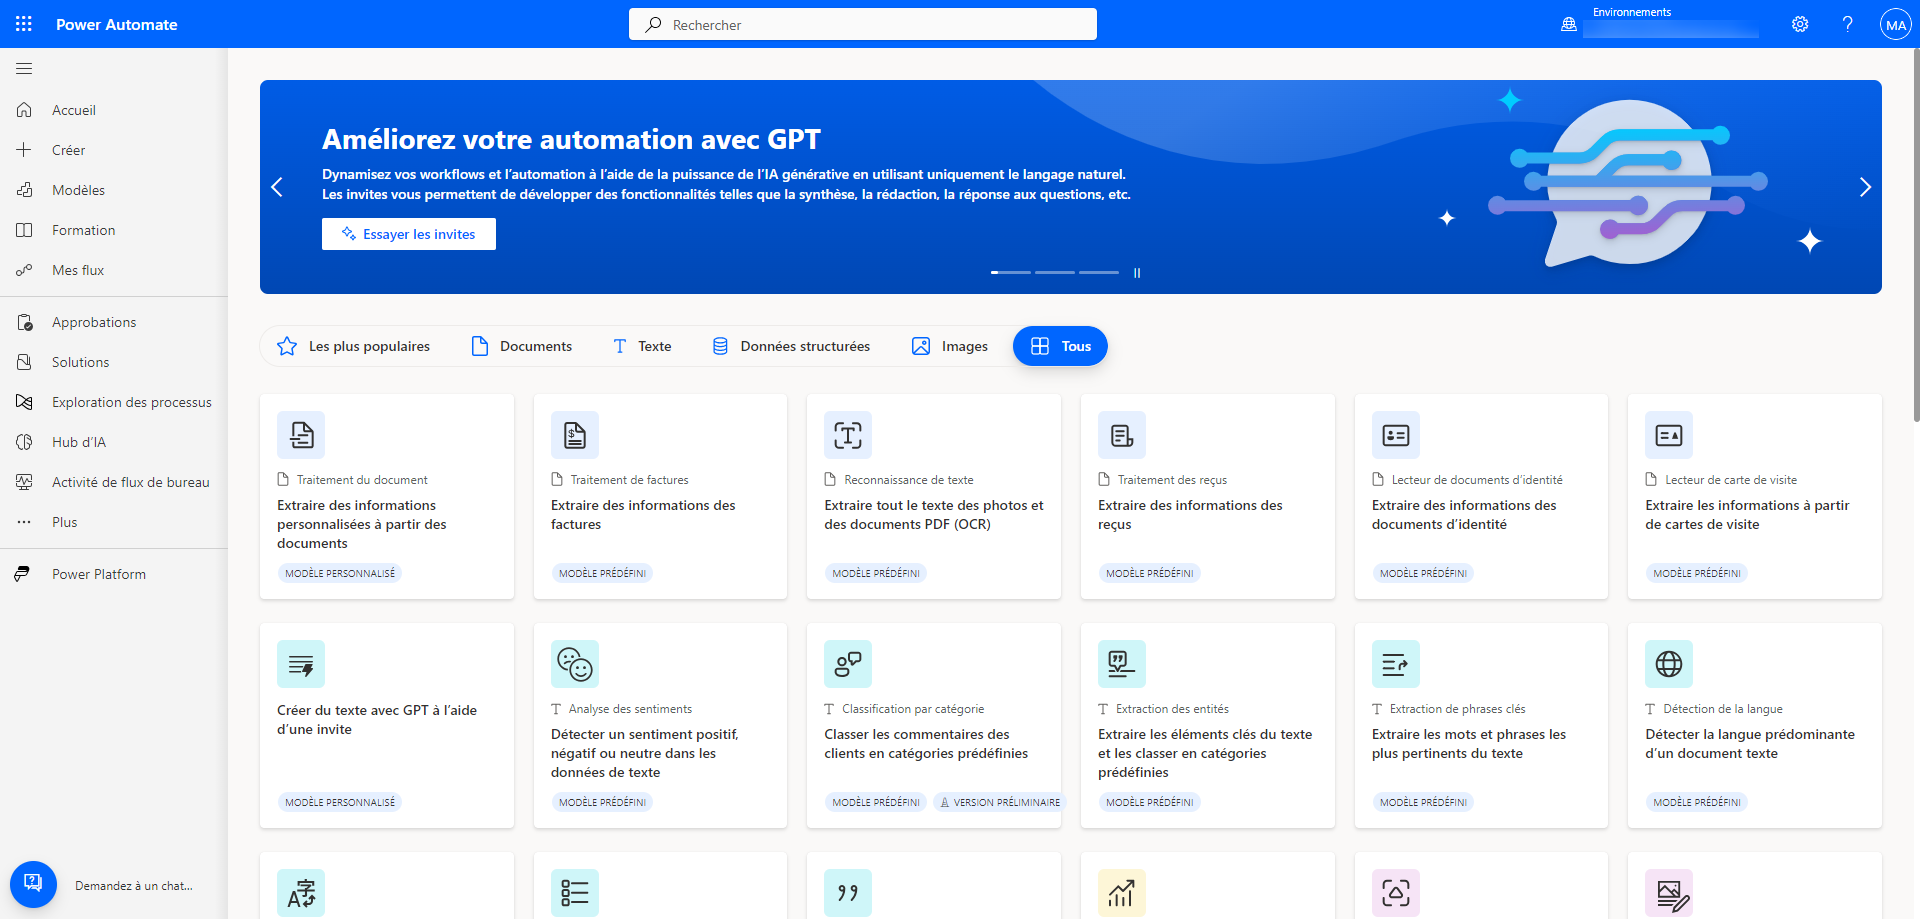Open the MA account avatar
Viewport: 1920px width, 919px height.
tap(1896, 25)
